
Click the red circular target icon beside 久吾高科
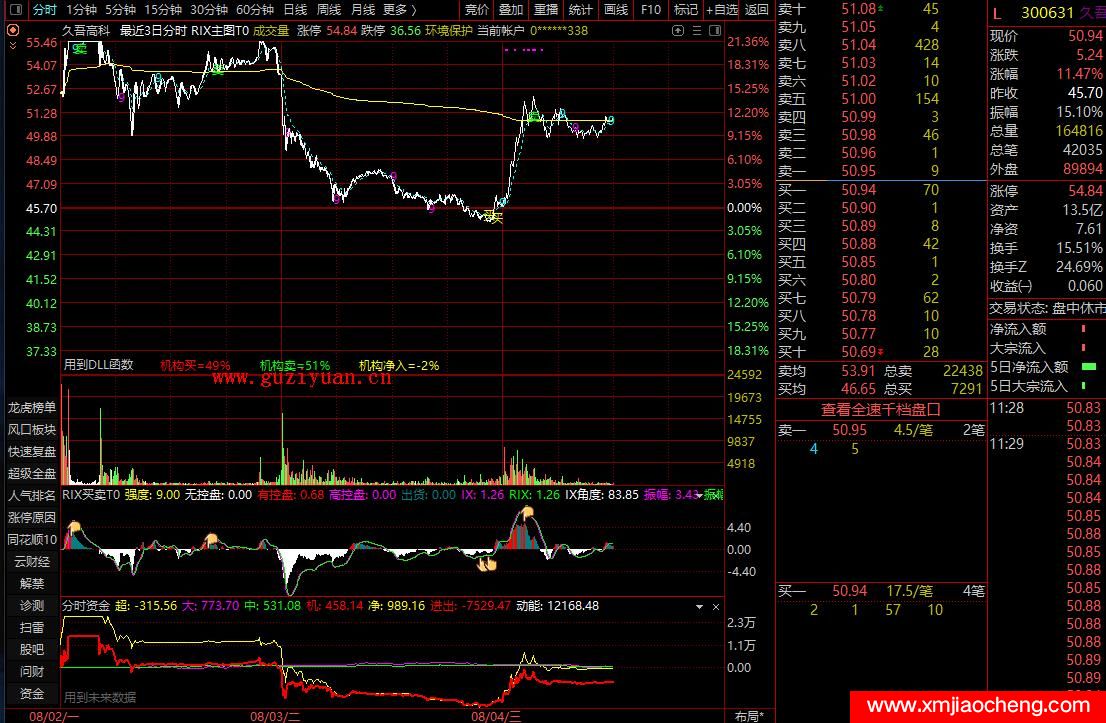click(12, 30)
